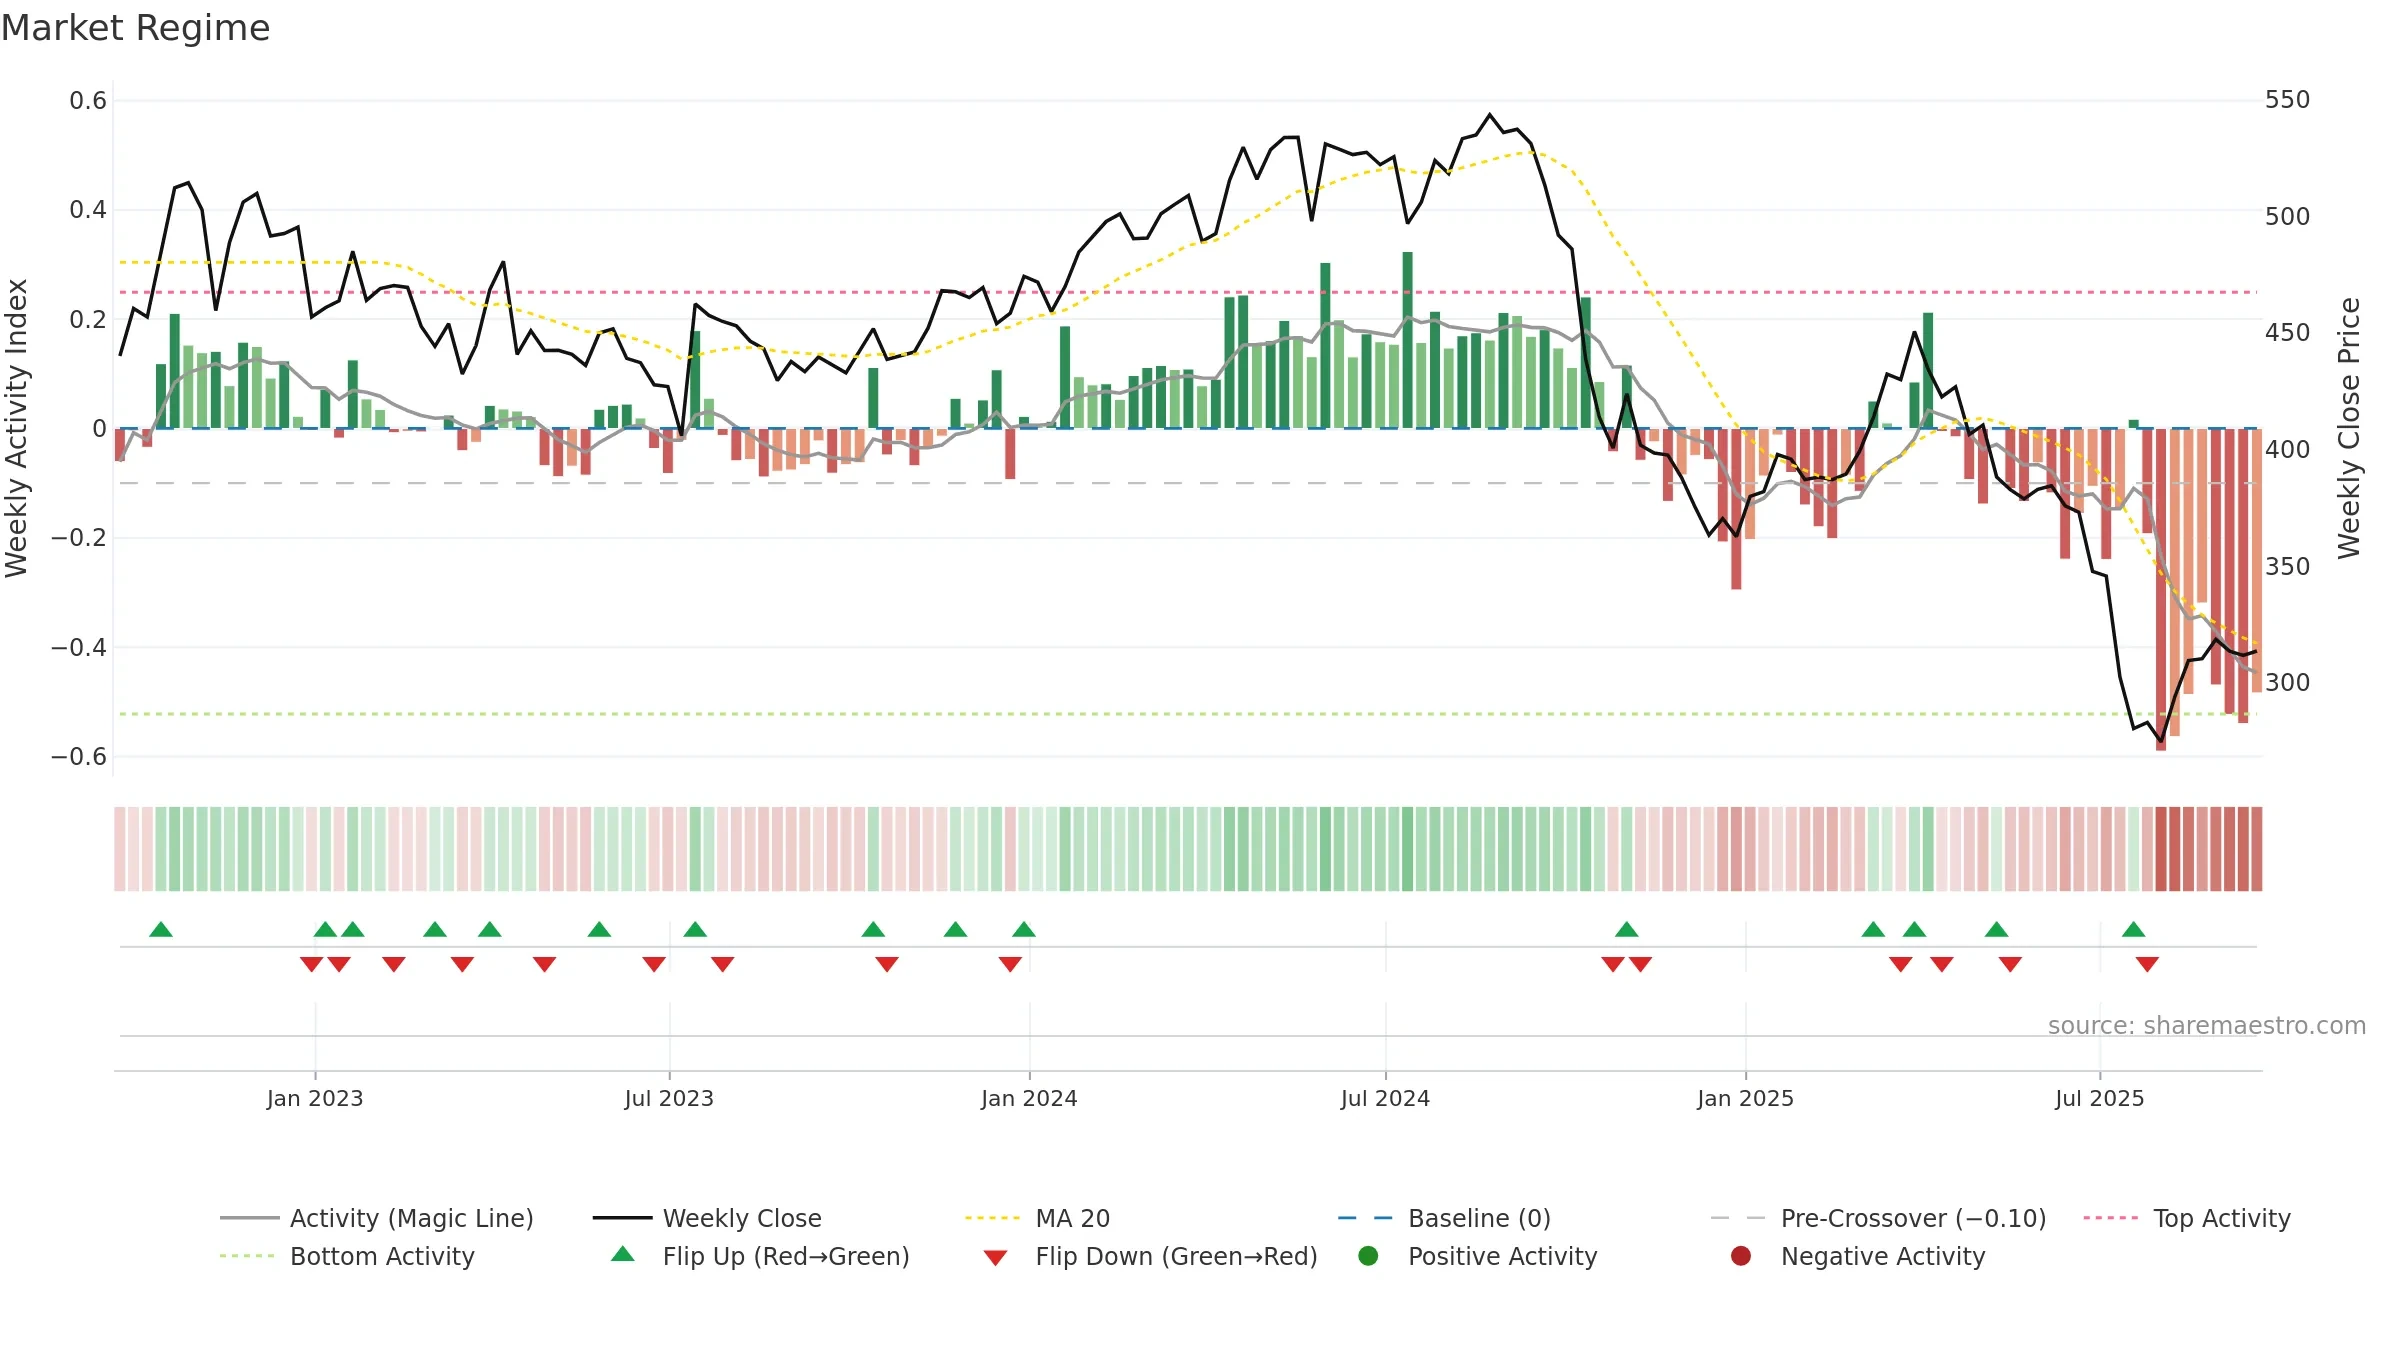Click the −0.6 activity axis tick
2400x1350 pixels.
(x=79, y=756)
